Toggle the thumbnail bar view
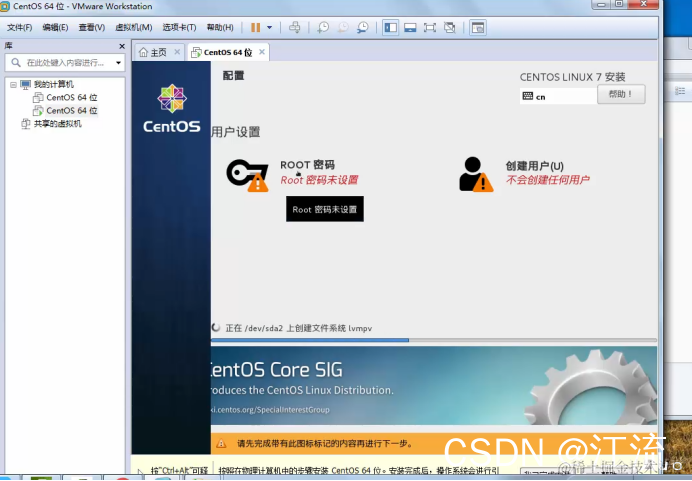Image resolution: width=692 pixels, height=481 pixels. tap(410, 27)
